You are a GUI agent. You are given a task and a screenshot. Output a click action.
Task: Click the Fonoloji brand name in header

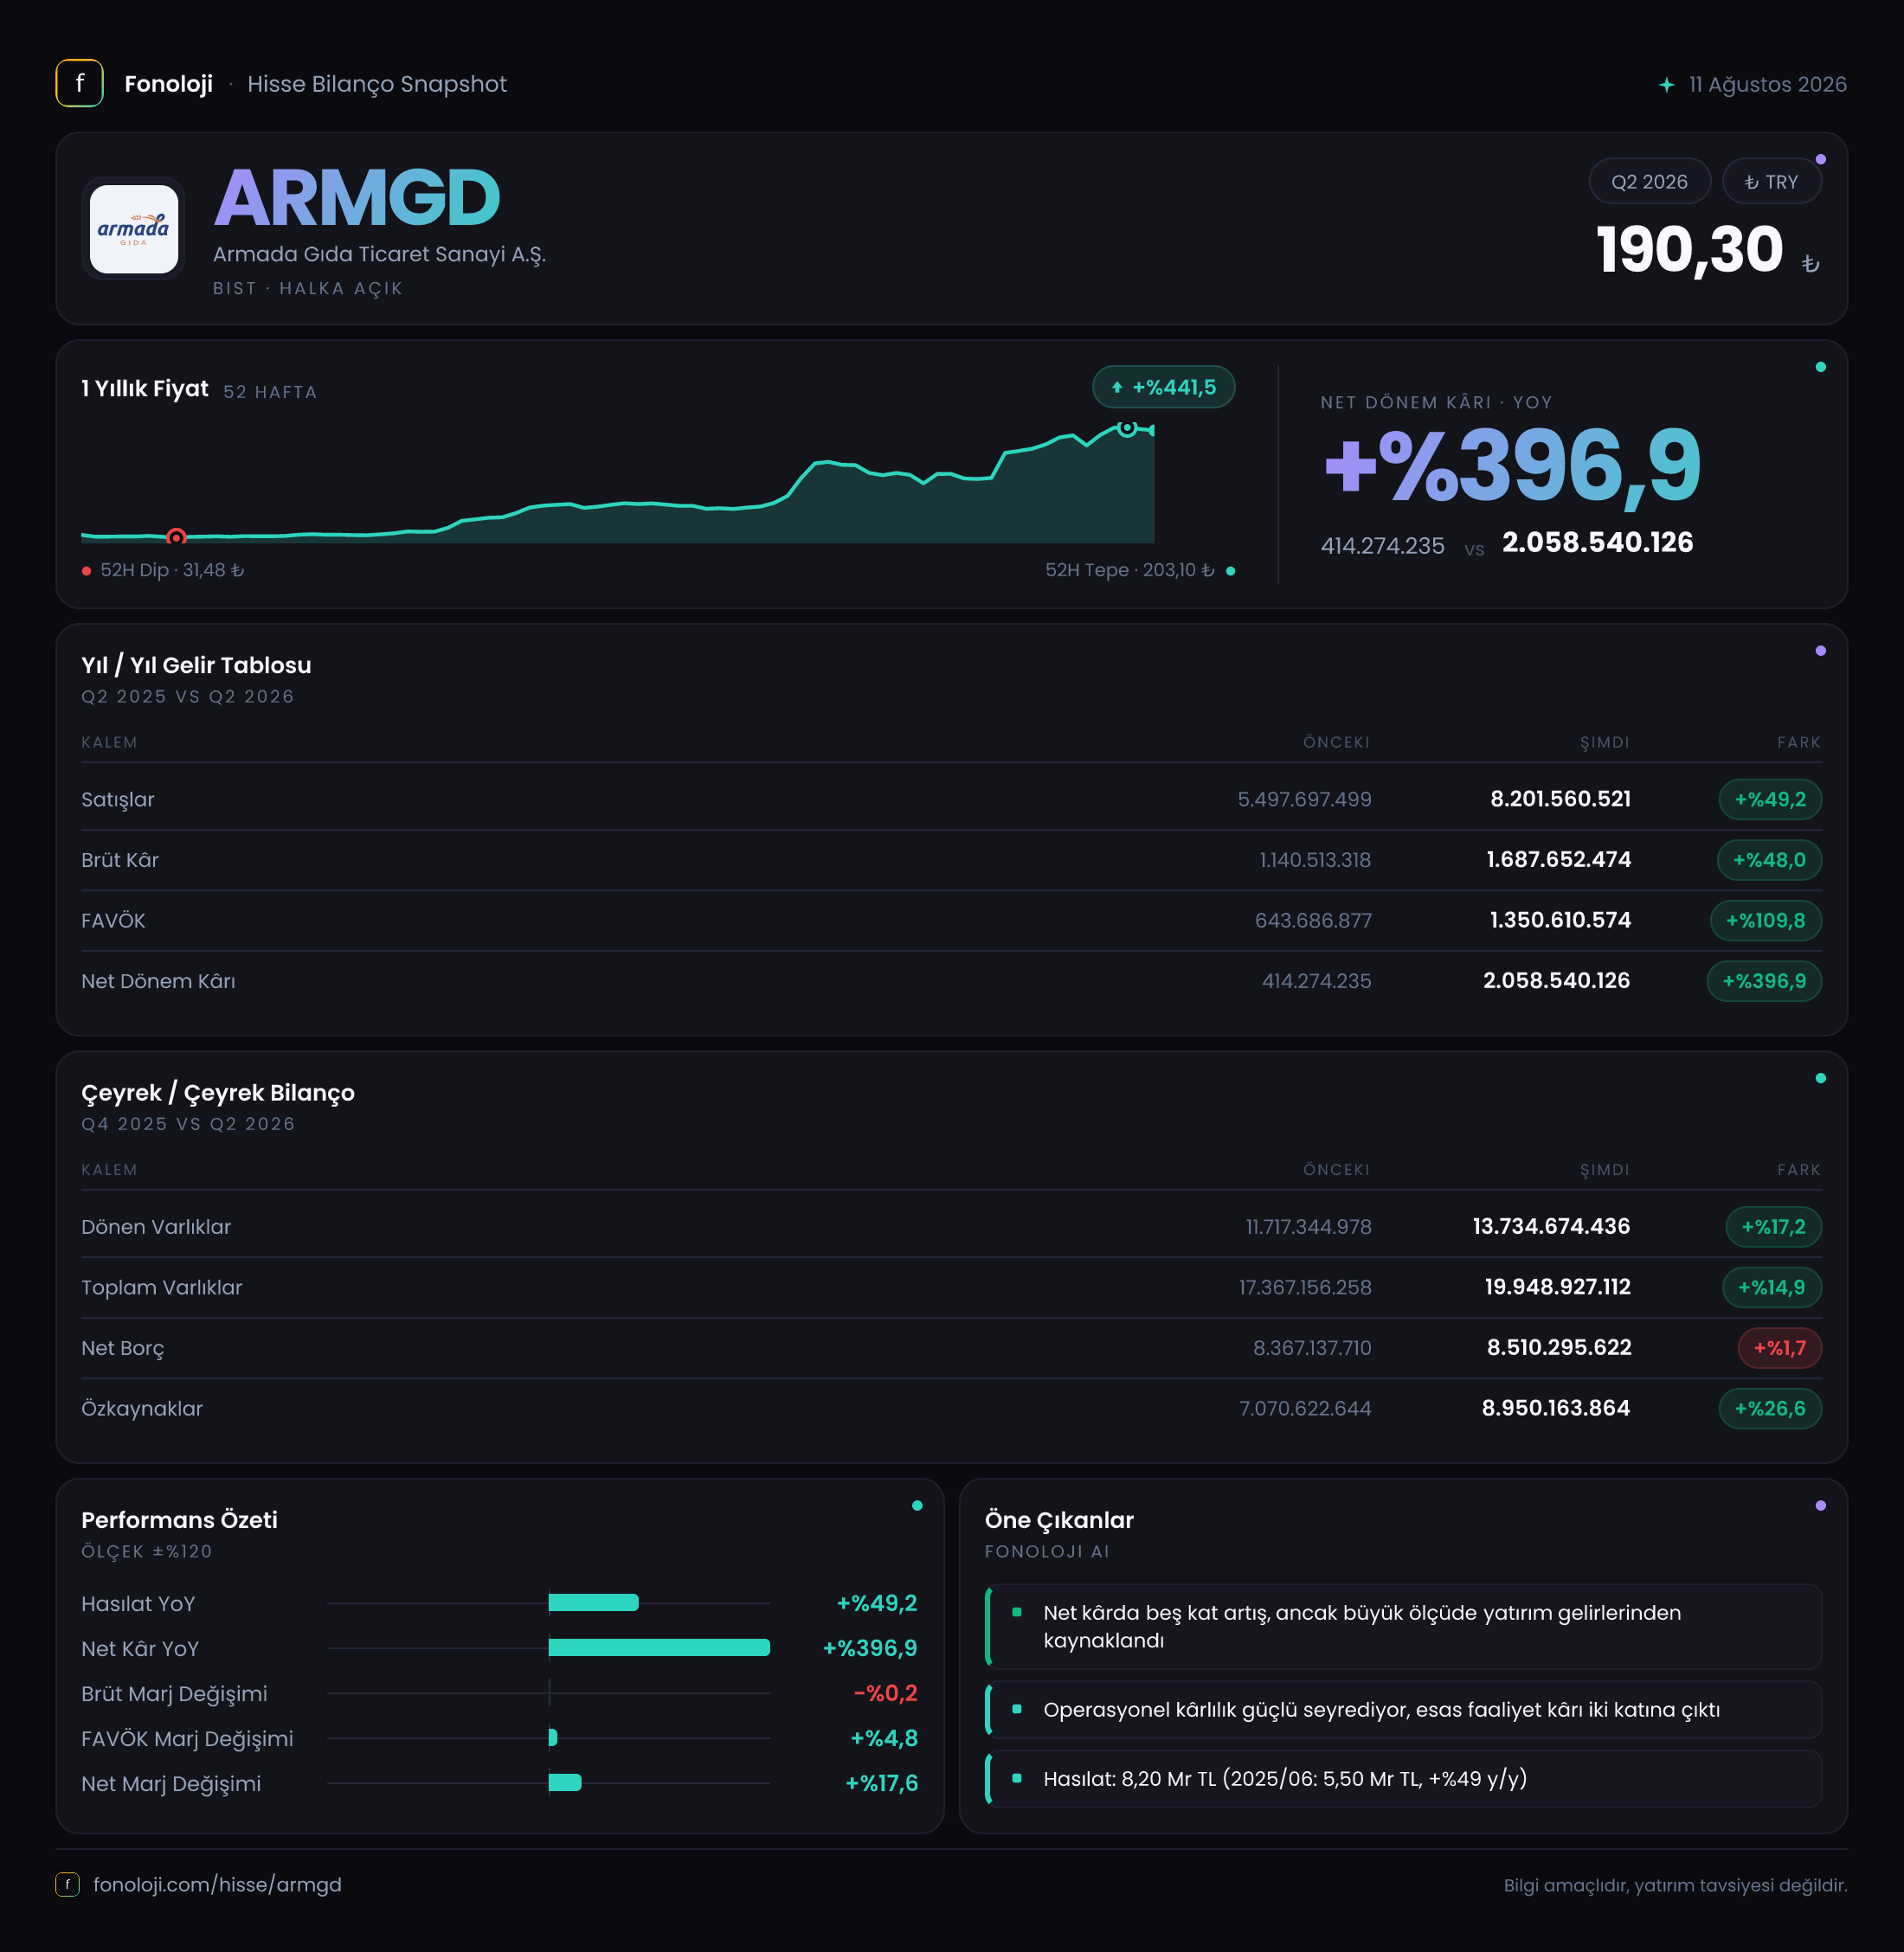tap(168, 84)
